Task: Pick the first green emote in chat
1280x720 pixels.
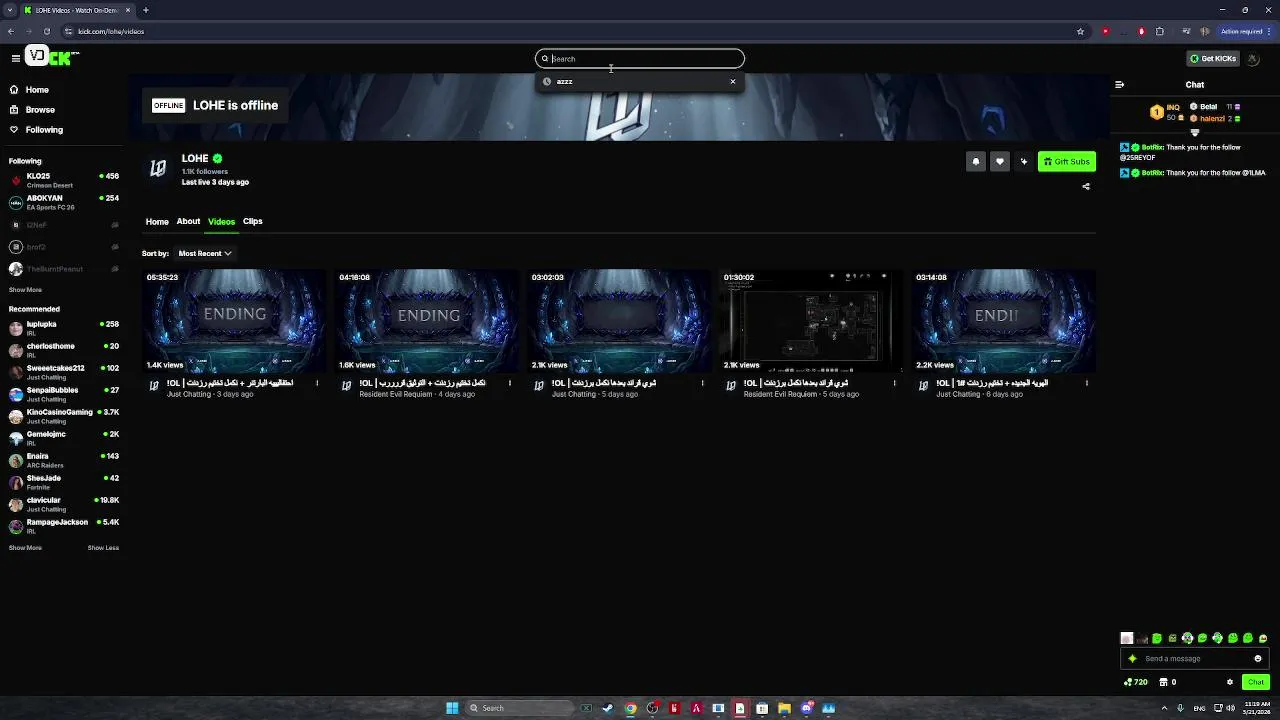Action: pyautogui.click(x=1157, y=638)
